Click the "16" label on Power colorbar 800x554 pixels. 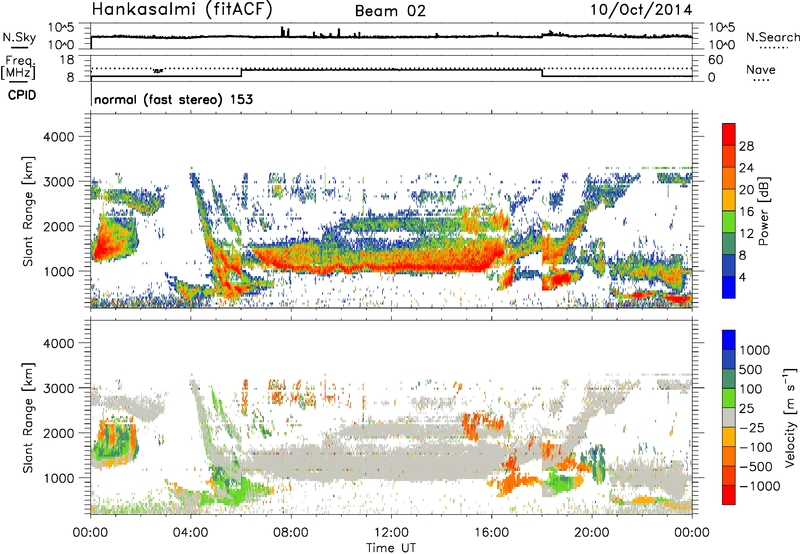[x=746, y=212]
